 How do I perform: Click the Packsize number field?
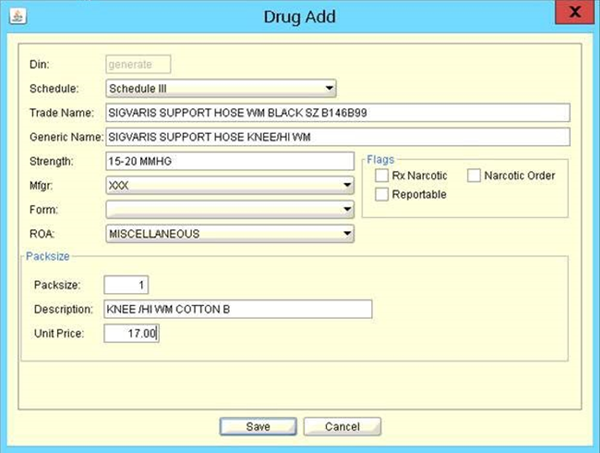click(x=126, y=285)
